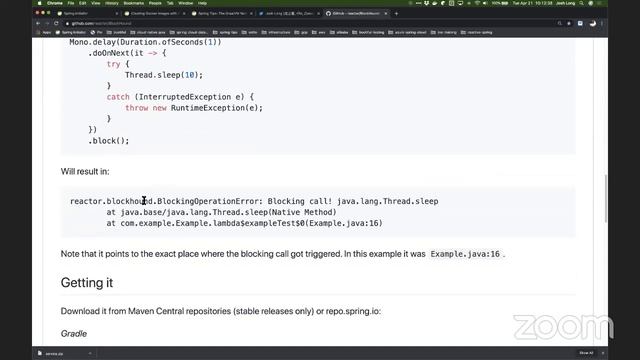
Task: Open the Help menu
Action: [202, 3]
